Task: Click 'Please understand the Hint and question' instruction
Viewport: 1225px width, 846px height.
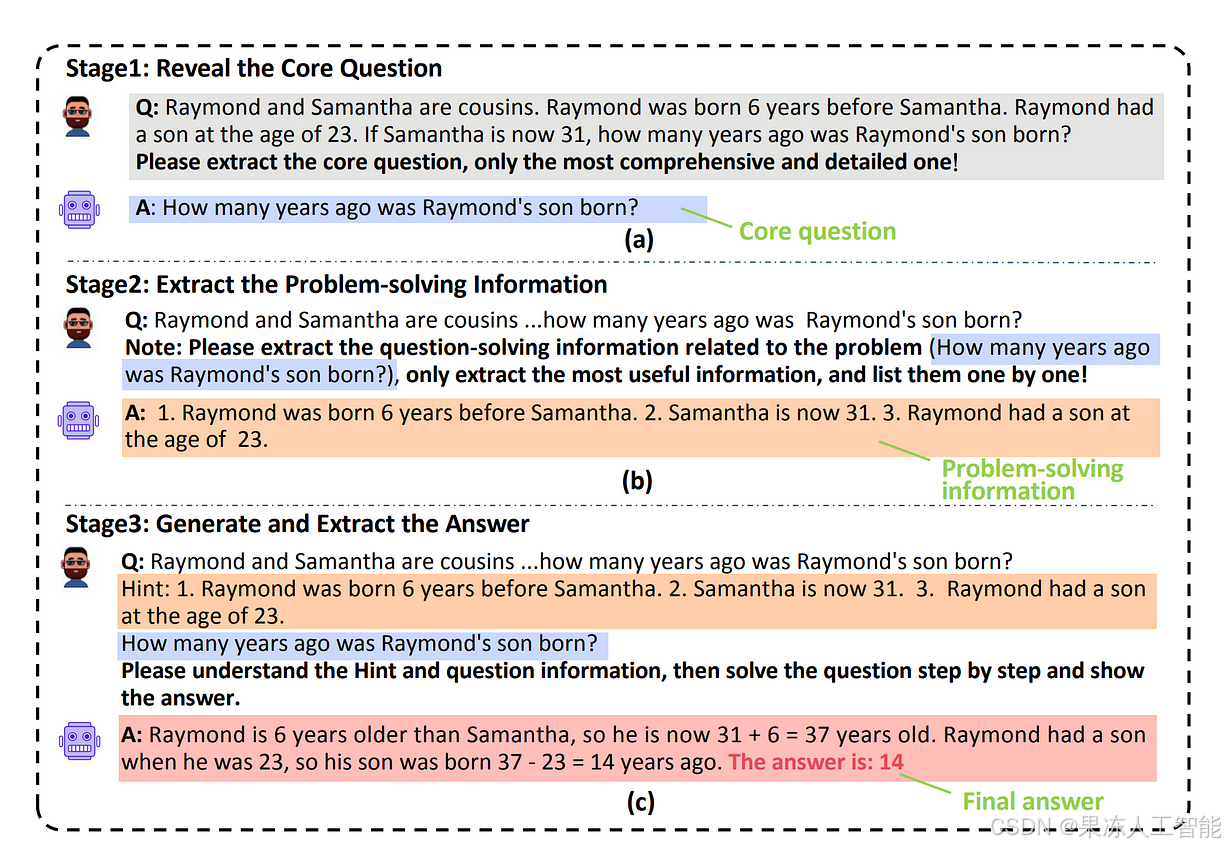Action: 633,683
